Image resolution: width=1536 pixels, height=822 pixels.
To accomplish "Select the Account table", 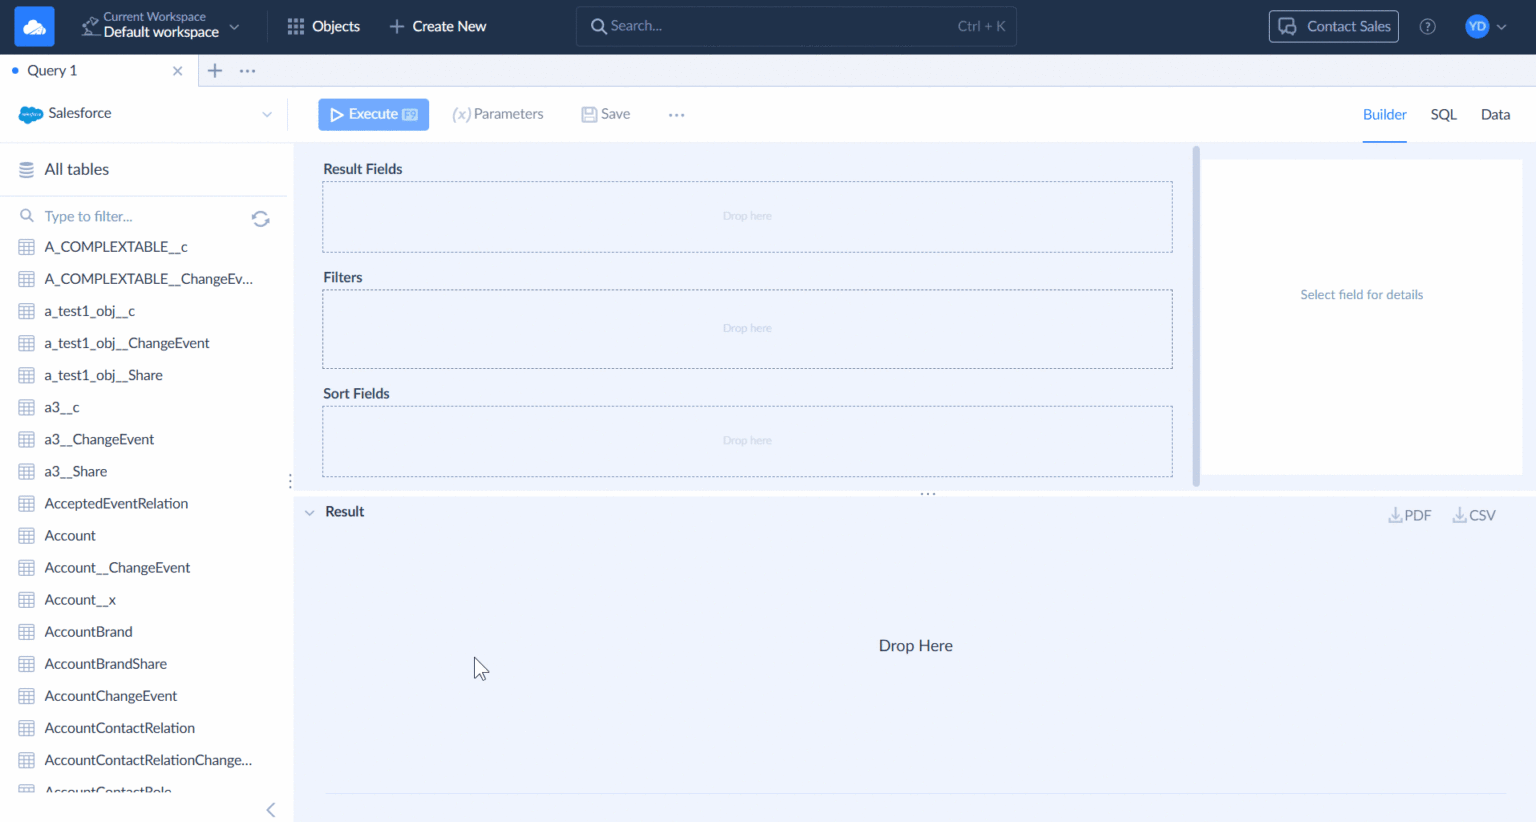I will pos(69,535).
